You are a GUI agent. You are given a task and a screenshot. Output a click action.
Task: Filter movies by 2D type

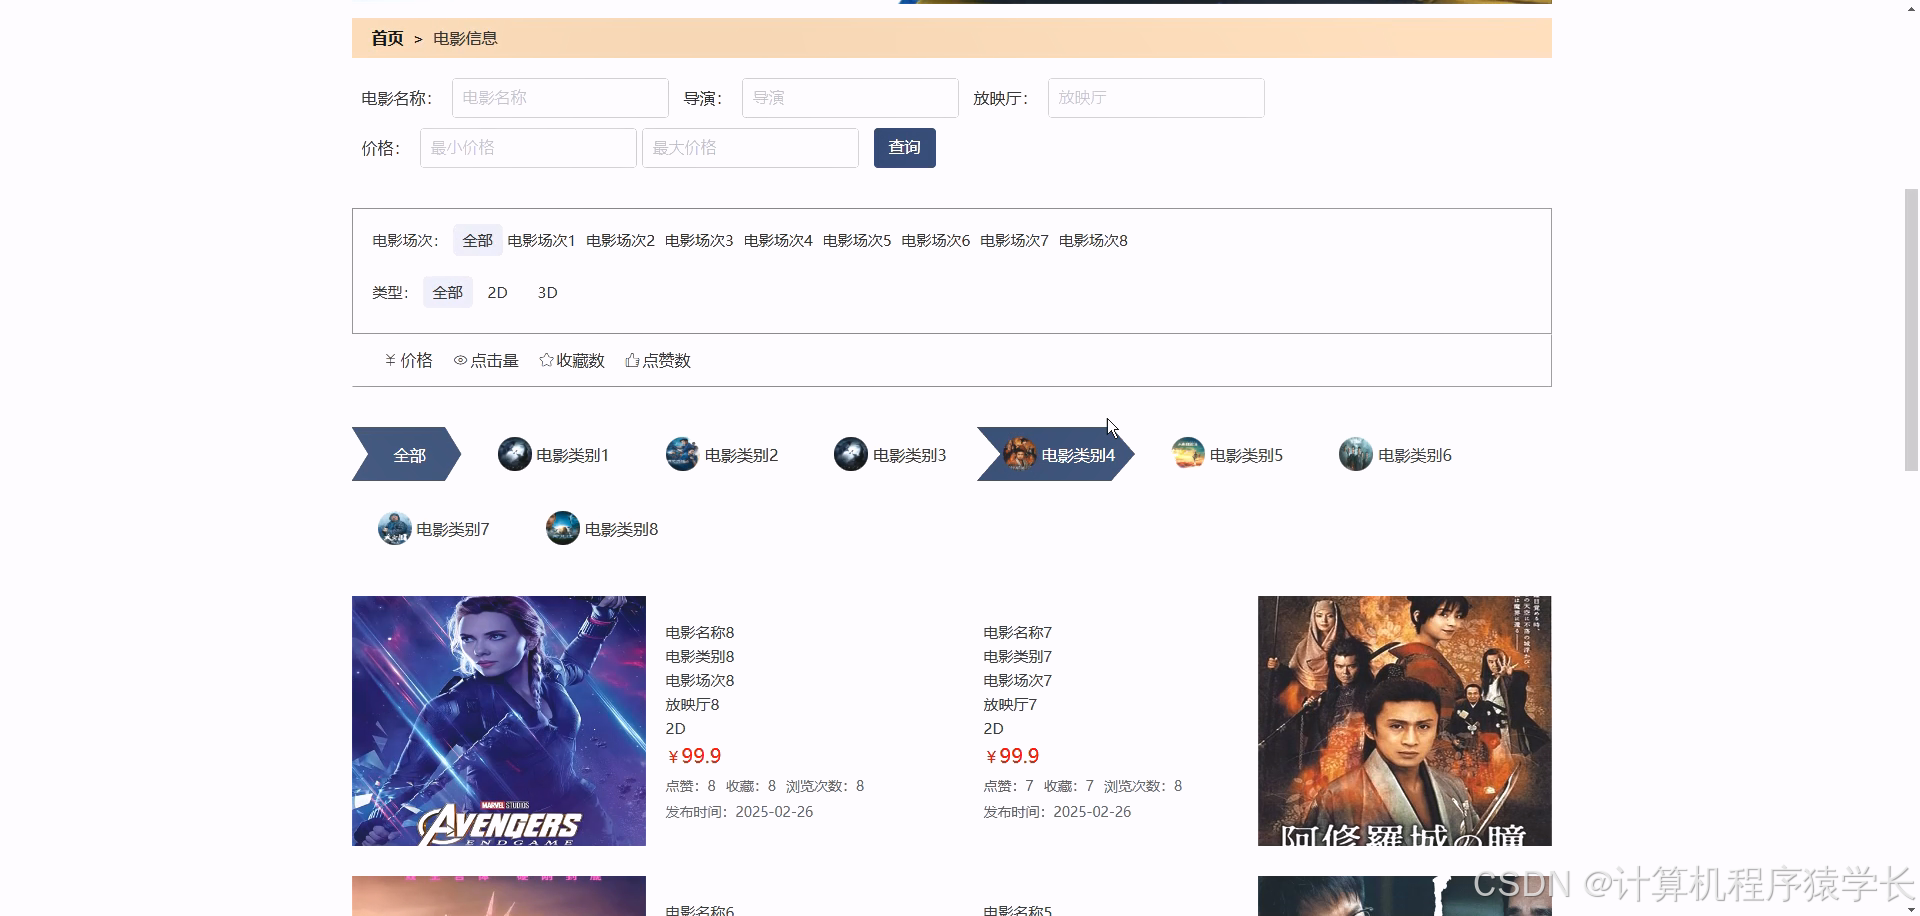(497, 292)
